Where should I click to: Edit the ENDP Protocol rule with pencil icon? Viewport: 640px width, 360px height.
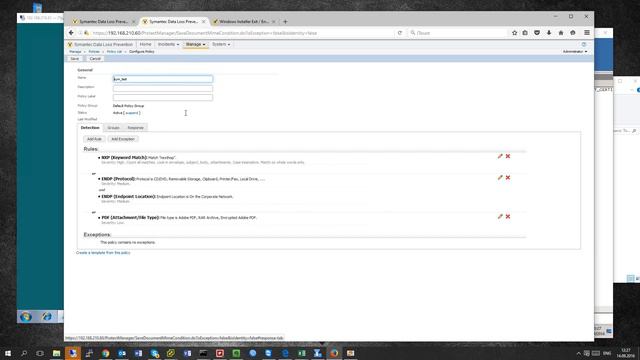click(500, 178)
